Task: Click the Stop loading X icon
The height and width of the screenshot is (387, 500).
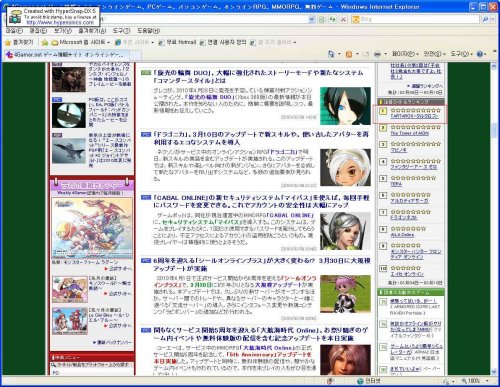Action: (x=343, y=20)
